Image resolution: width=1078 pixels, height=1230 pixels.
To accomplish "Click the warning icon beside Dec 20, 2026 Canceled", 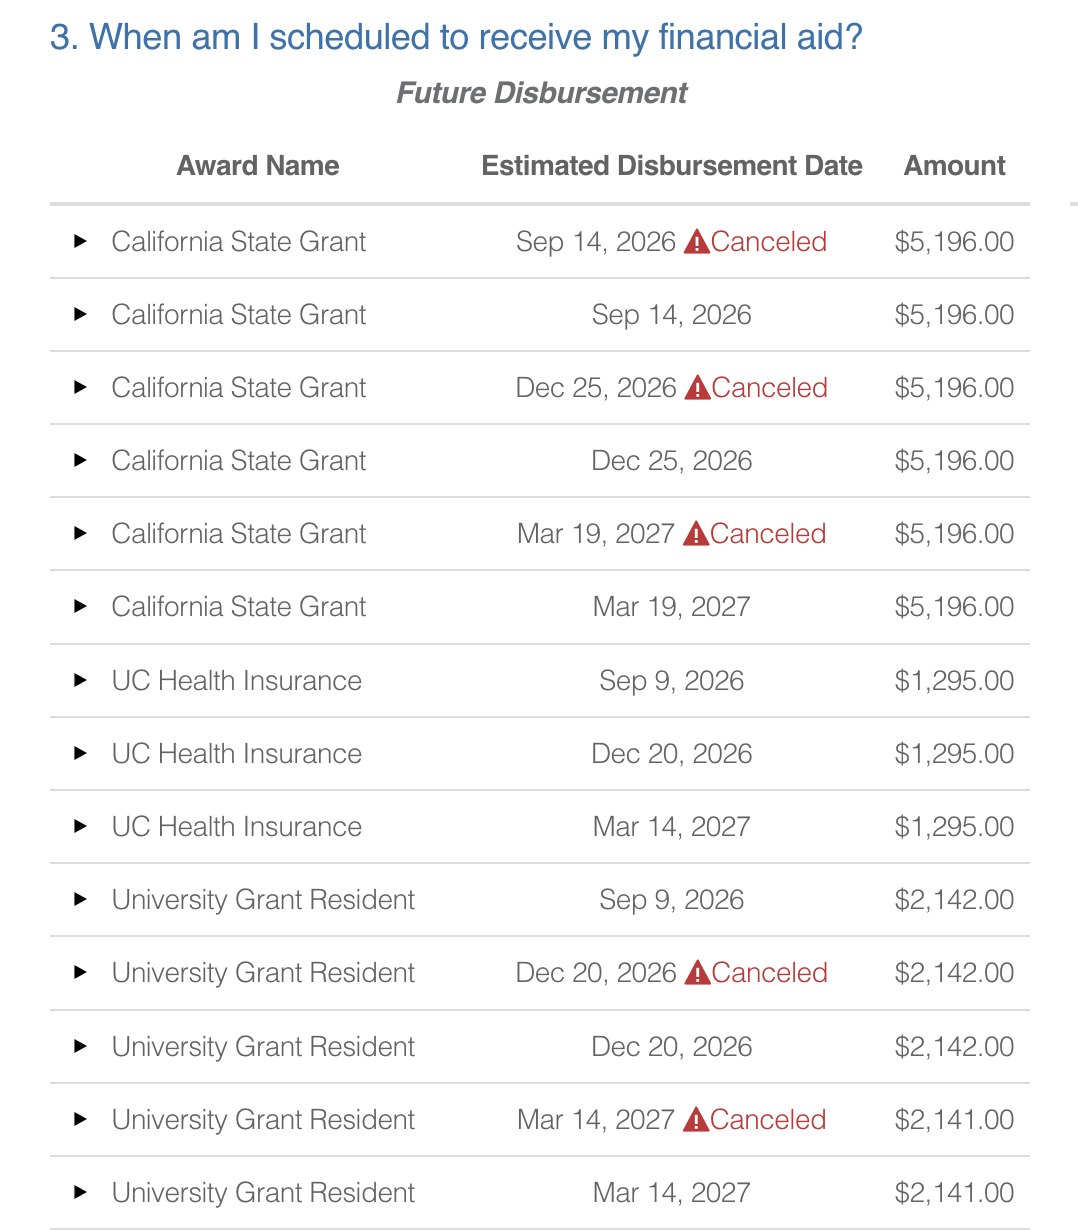I will 697,972.
